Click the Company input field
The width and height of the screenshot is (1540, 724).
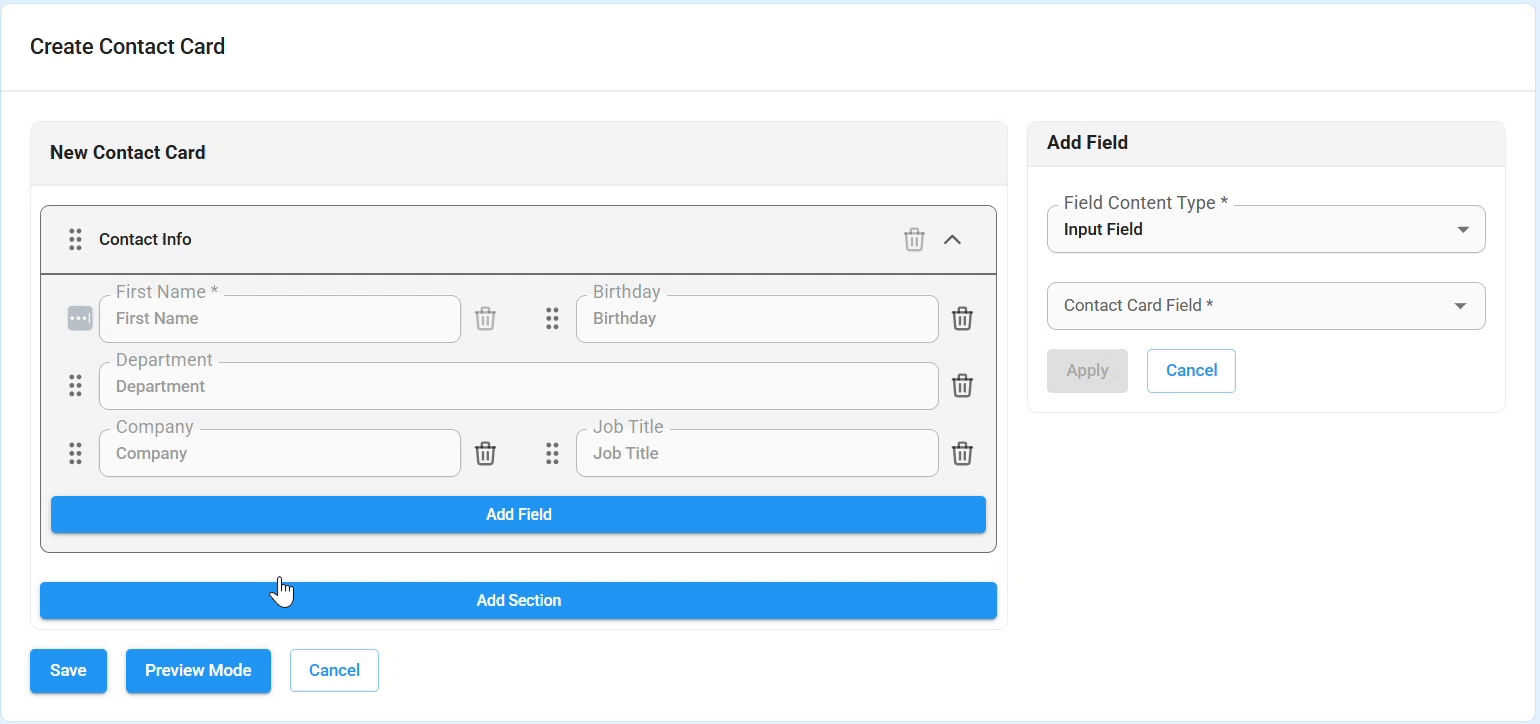point(280,453)
